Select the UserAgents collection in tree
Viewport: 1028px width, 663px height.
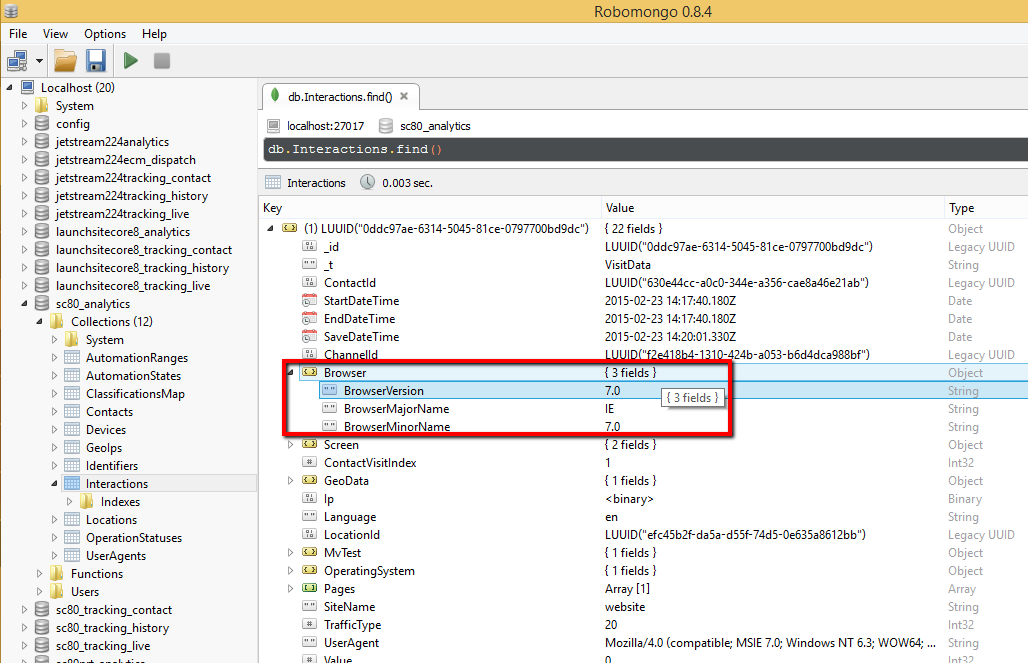tap(115, 556)
